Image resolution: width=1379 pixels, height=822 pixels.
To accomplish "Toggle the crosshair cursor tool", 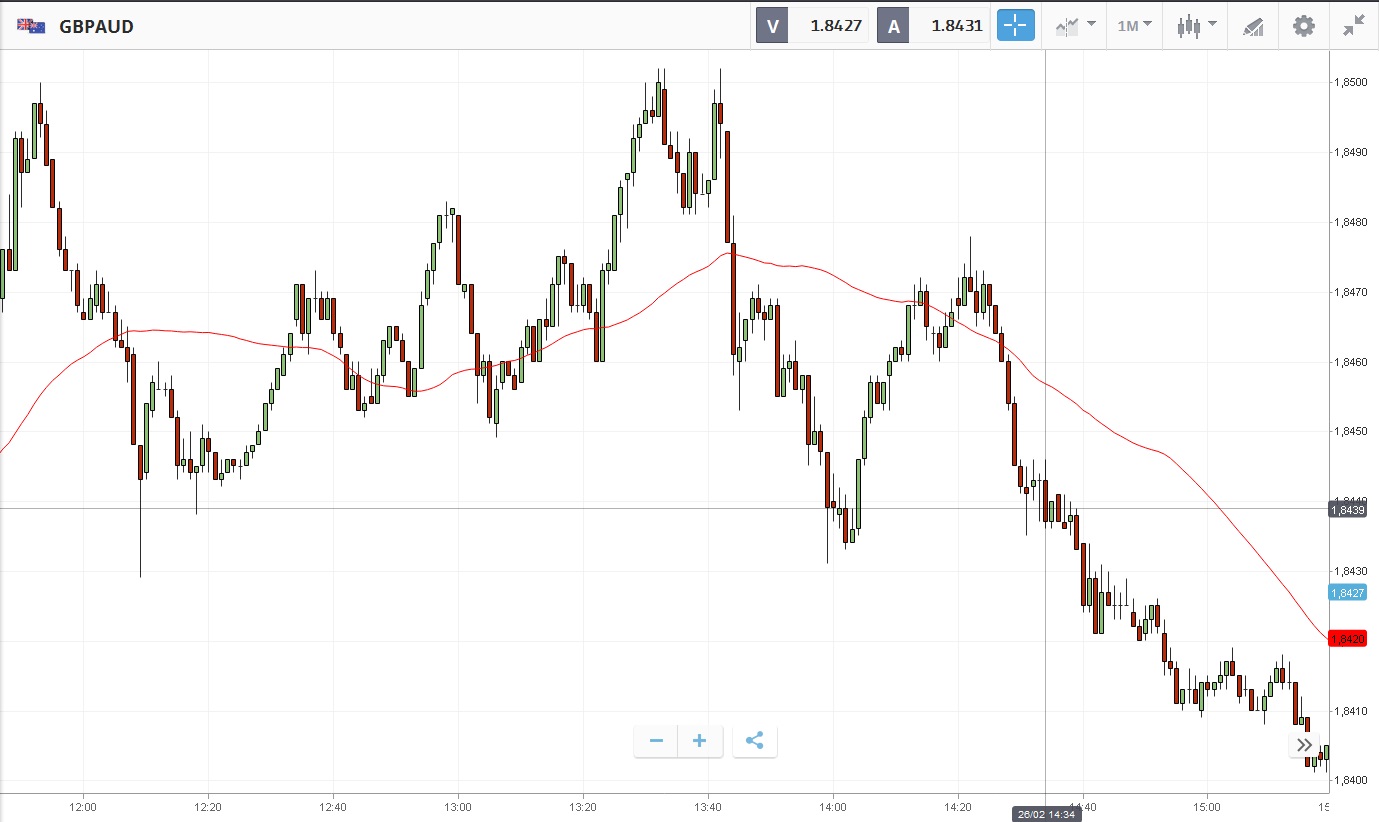I will [x=1015, y=26].
